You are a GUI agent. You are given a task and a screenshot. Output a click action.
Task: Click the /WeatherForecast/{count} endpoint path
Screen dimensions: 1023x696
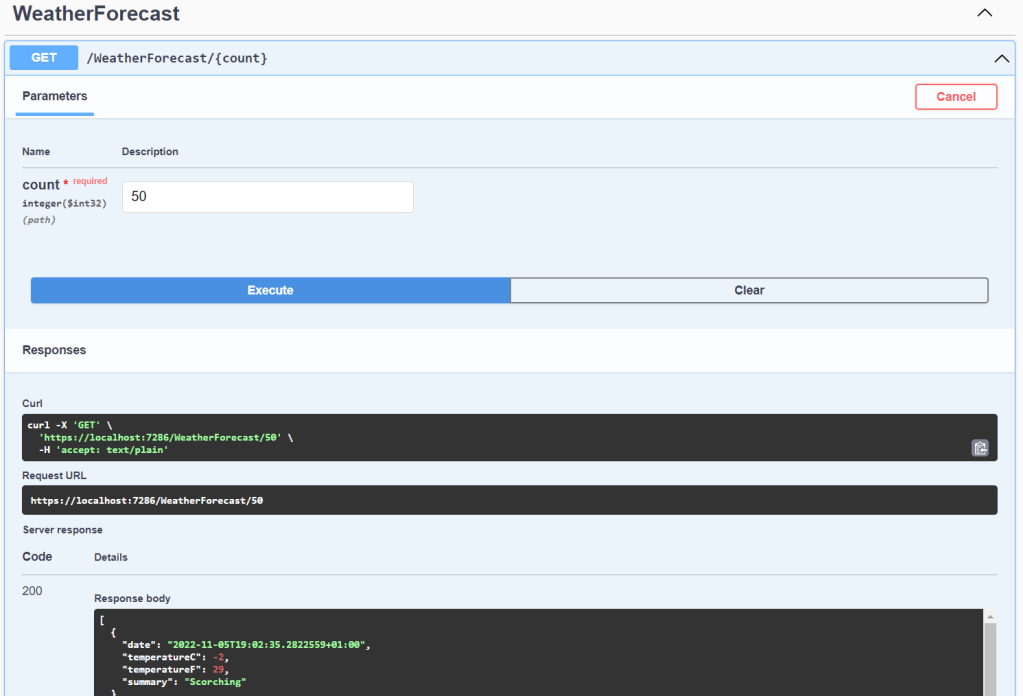point(177,58)
